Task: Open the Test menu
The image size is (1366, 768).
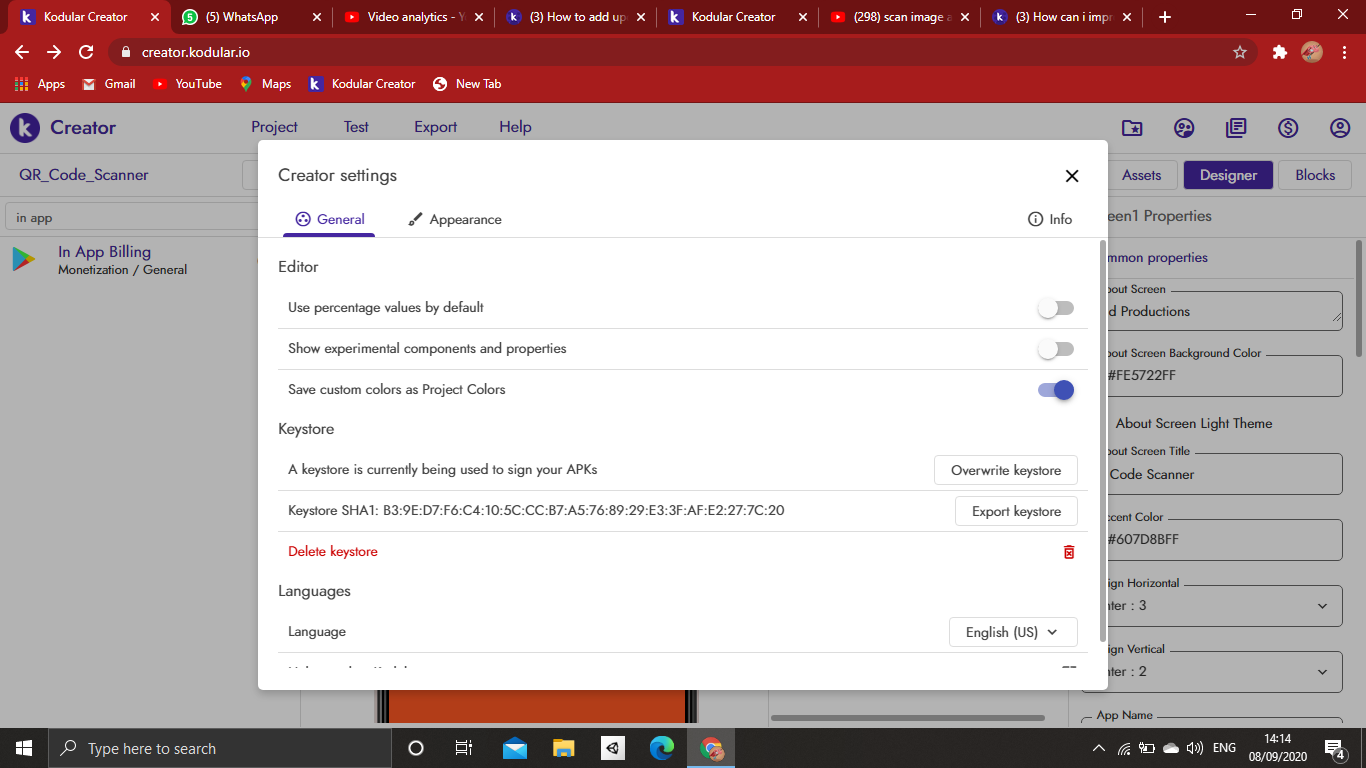Action: tap(356, 127)
